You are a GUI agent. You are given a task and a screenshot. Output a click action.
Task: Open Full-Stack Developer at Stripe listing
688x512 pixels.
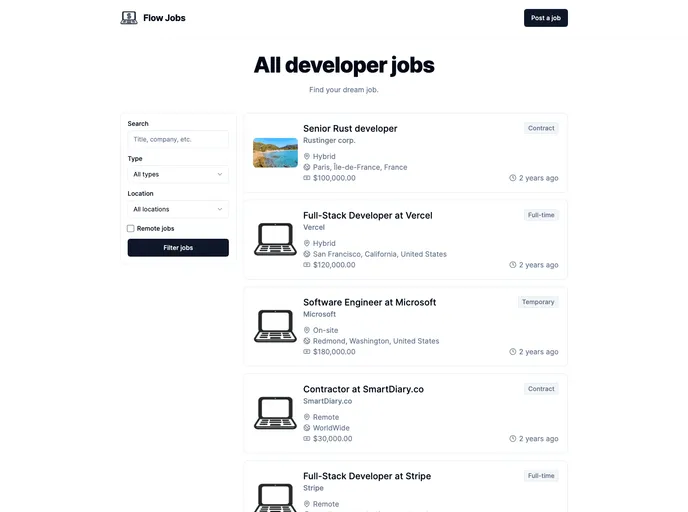(367, 476)
